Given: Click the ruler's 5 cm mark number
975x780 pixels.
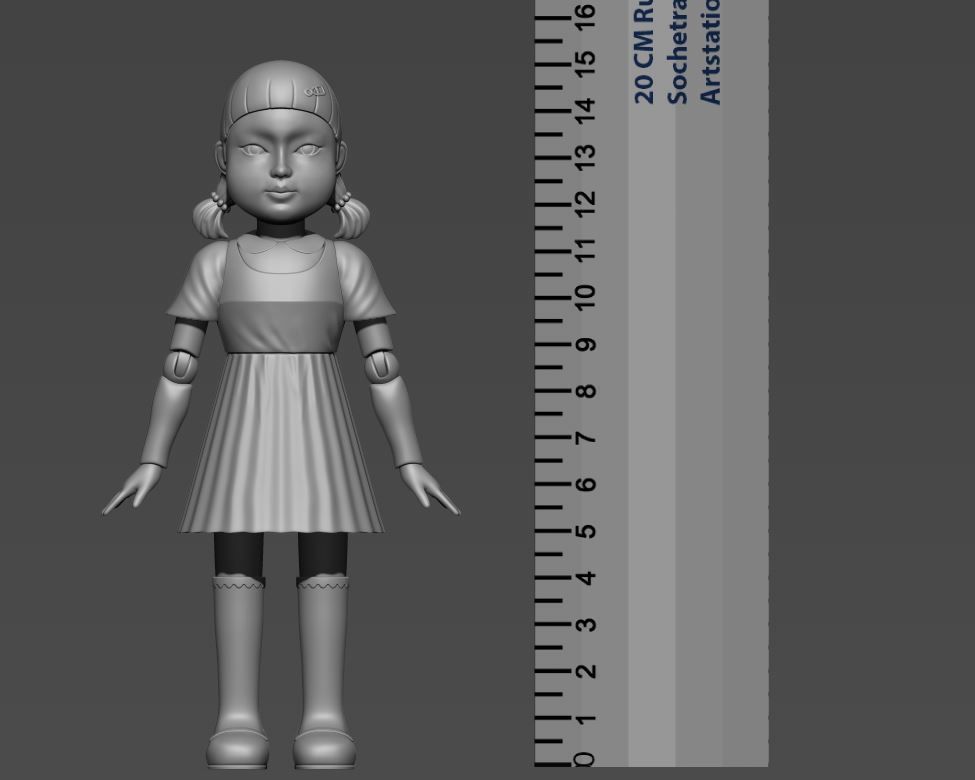Looking at the screenshot, I should coord(585,531).
